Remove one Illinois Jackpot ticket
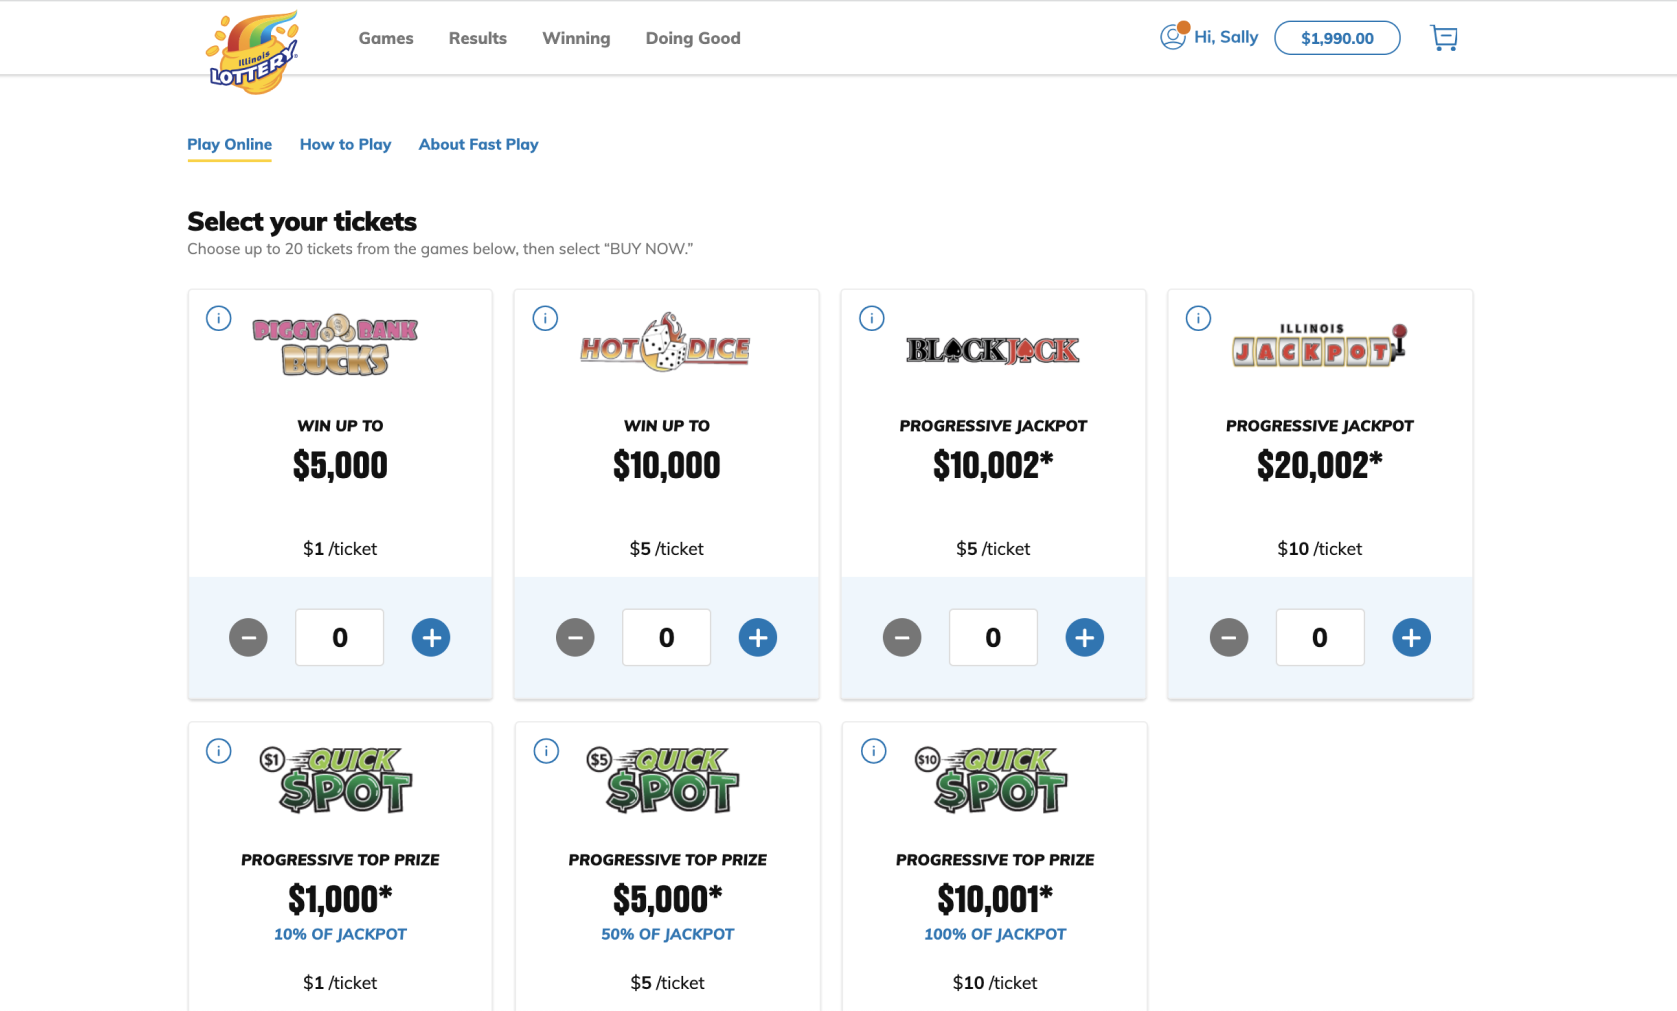 1229,637
